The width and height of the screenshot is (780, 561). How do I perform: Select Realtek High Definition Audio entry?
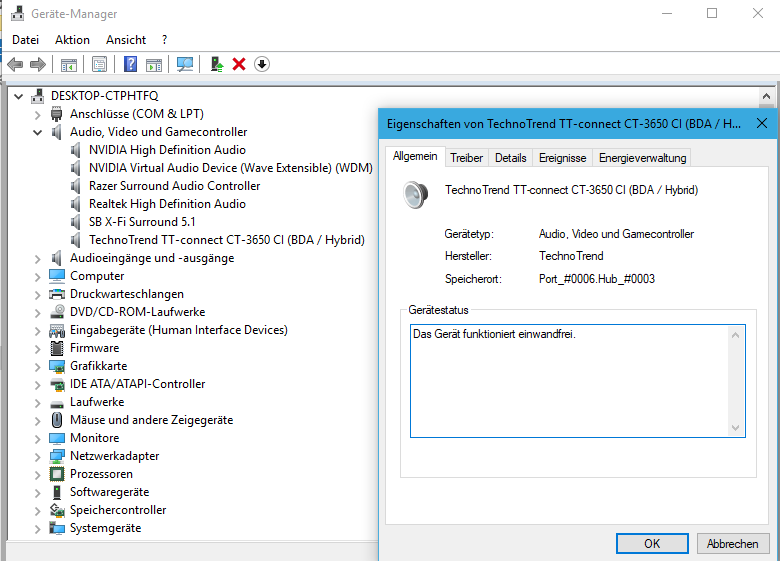point(167,204)
